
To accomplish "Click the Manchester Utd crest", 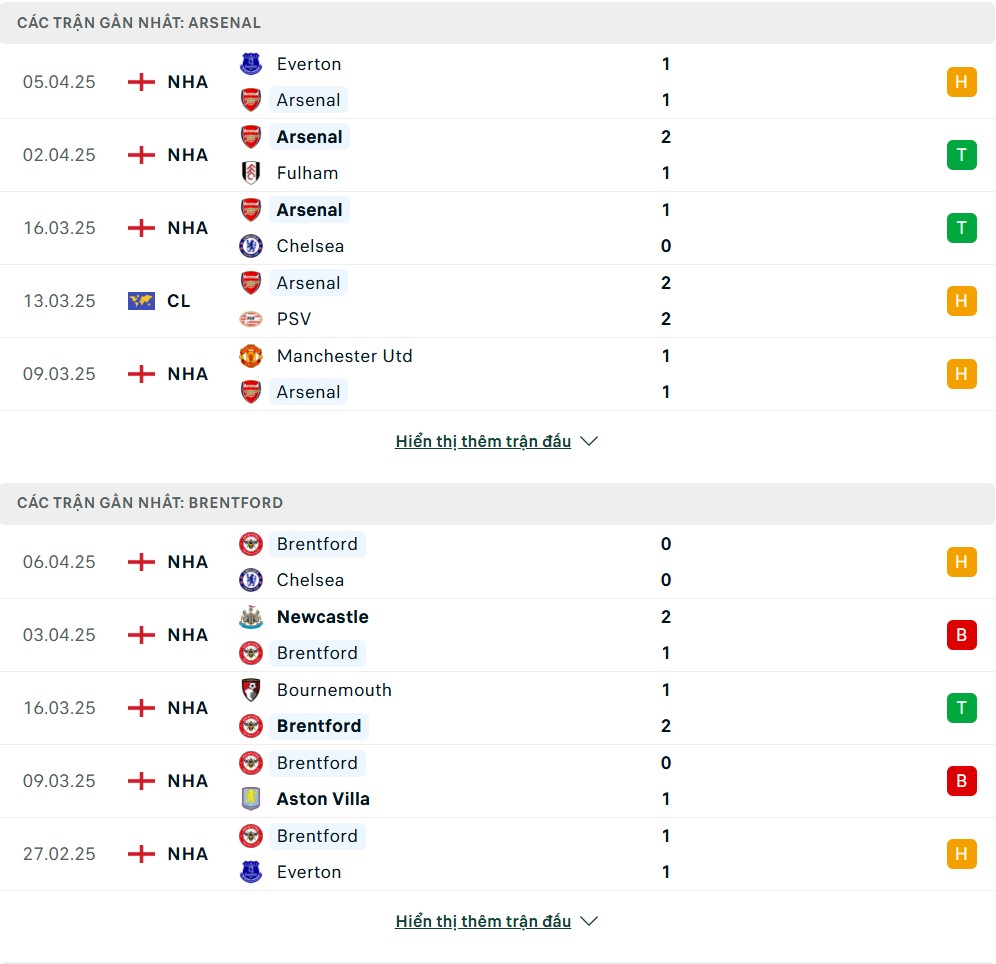I will click(x=251, y=356).
